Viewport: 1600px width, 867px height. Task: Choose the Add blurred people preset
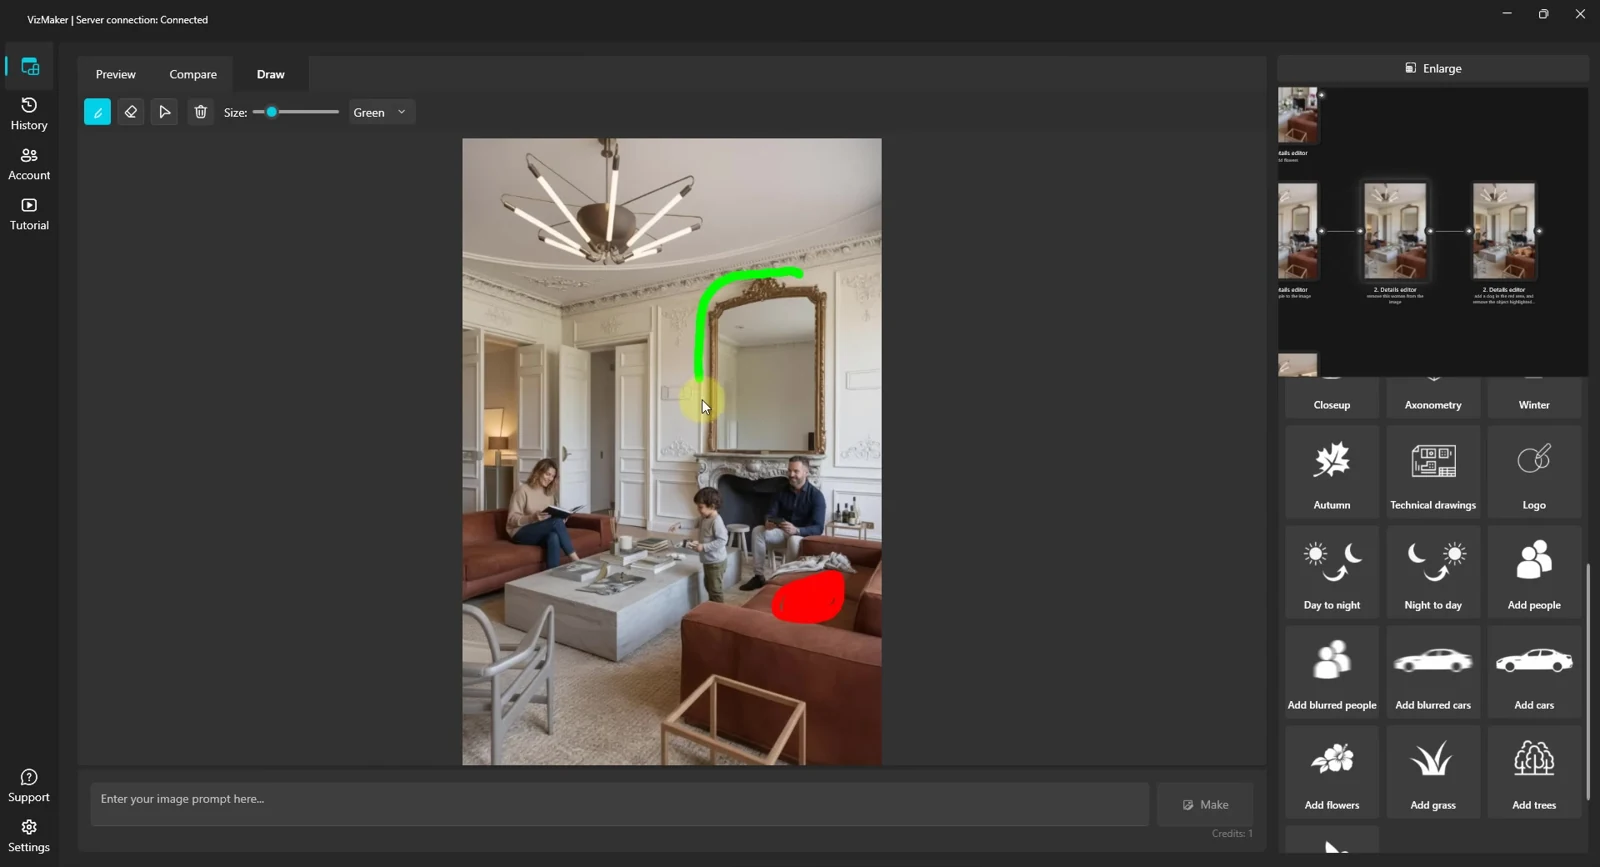[x=1332, y=671]
